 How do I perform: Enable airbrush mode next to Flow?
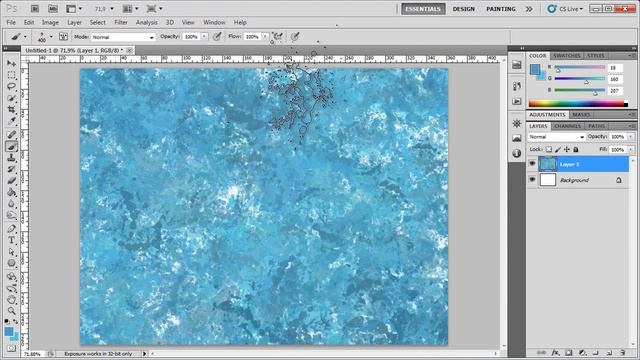[278, 37]
